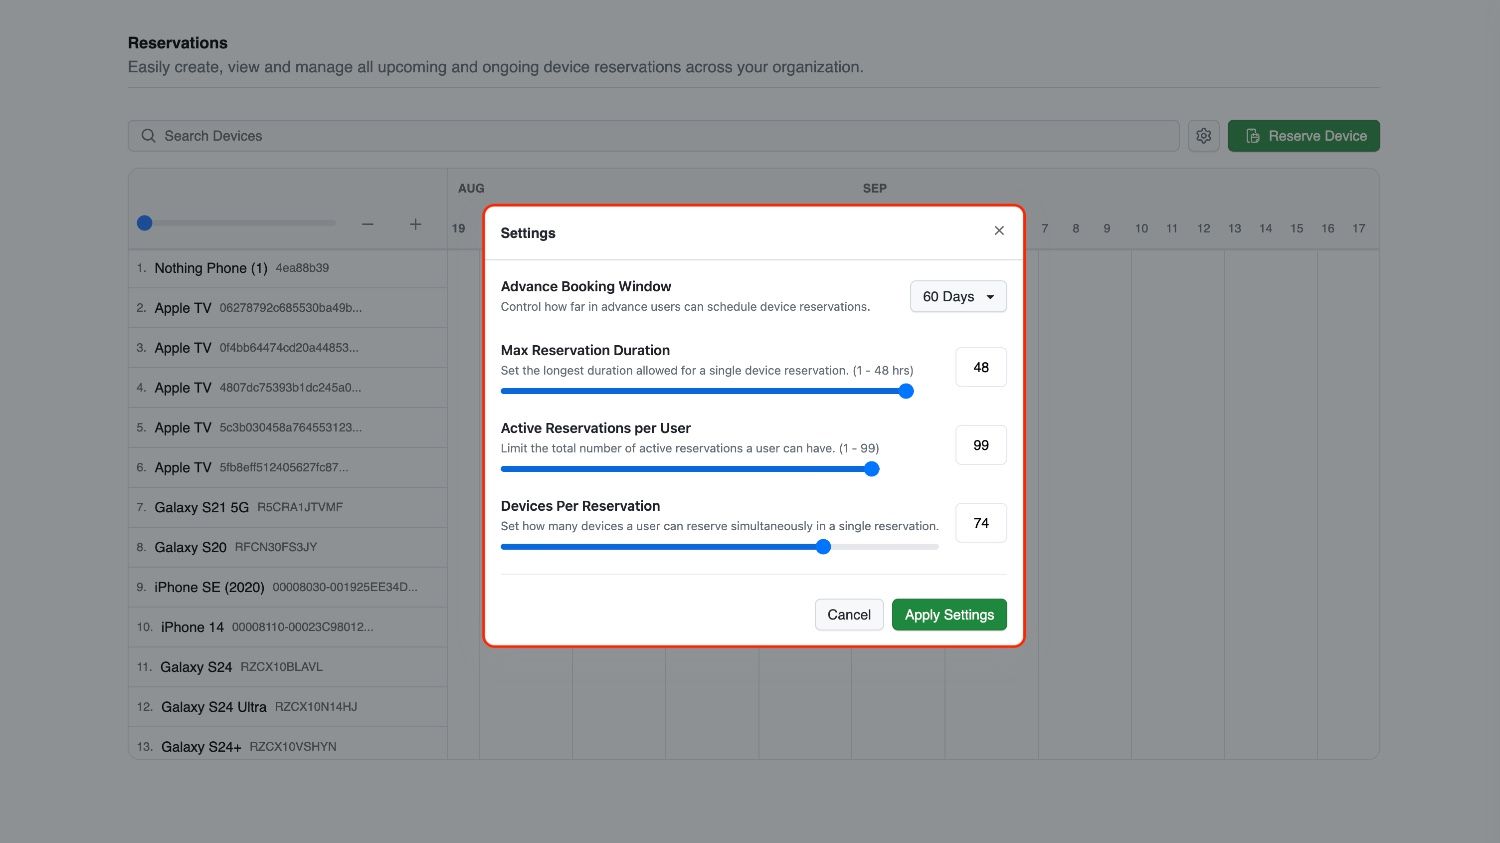
Task: Click the Search Devices input field
Action: coord(660,136)
